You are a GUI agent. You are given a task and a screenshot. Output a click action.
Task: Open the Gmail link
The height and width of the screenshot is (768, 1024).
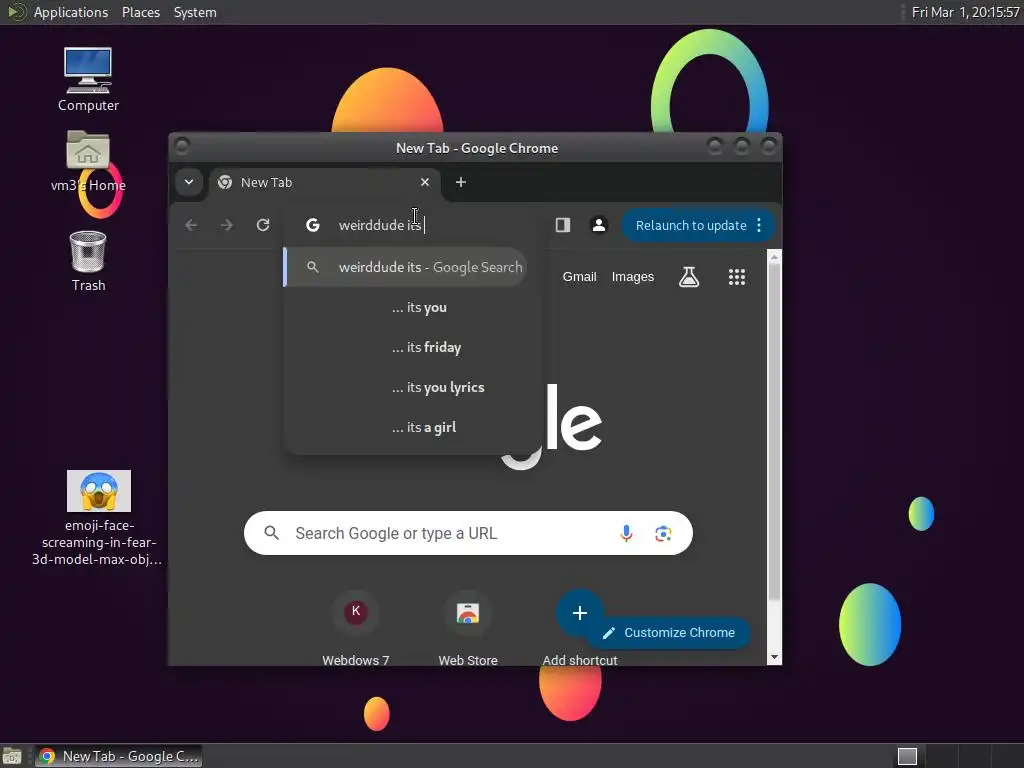pos(579,277)
